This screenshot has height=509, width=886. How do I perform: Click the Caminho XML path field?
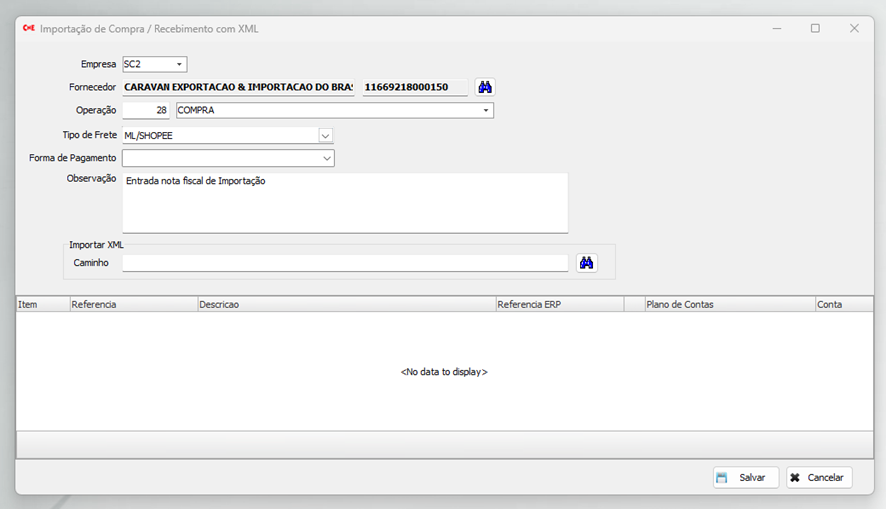point(345,263)
